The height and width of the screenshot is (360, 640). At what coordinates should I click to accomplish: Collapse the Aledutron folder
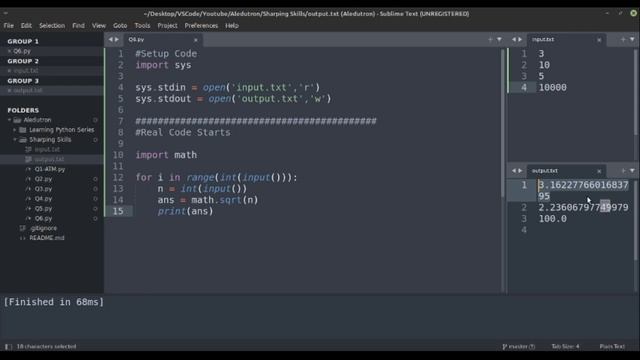tap(9, 120)
